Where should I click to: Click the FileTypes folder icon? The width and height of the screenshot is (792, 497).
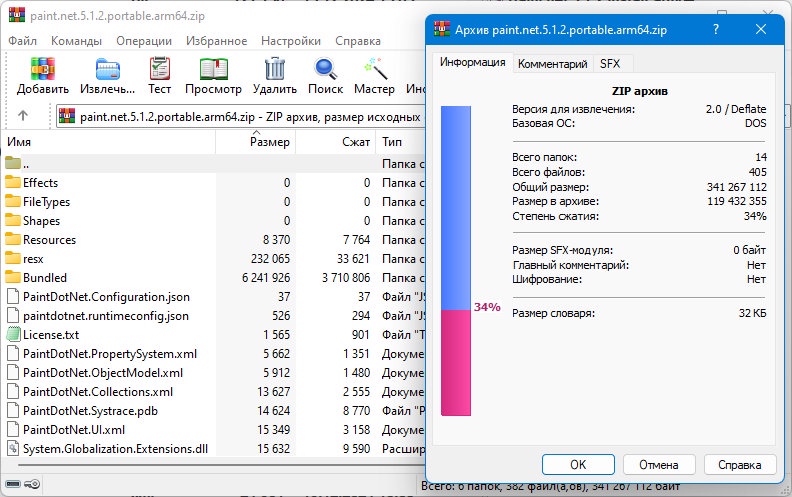click(13, 201)
